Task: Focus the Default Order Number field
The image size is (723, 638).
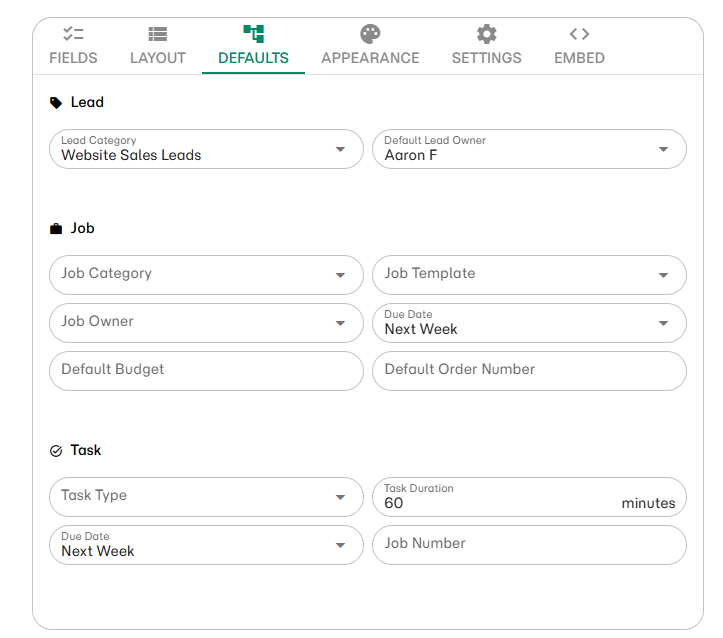Action: [x=529, y=371]
